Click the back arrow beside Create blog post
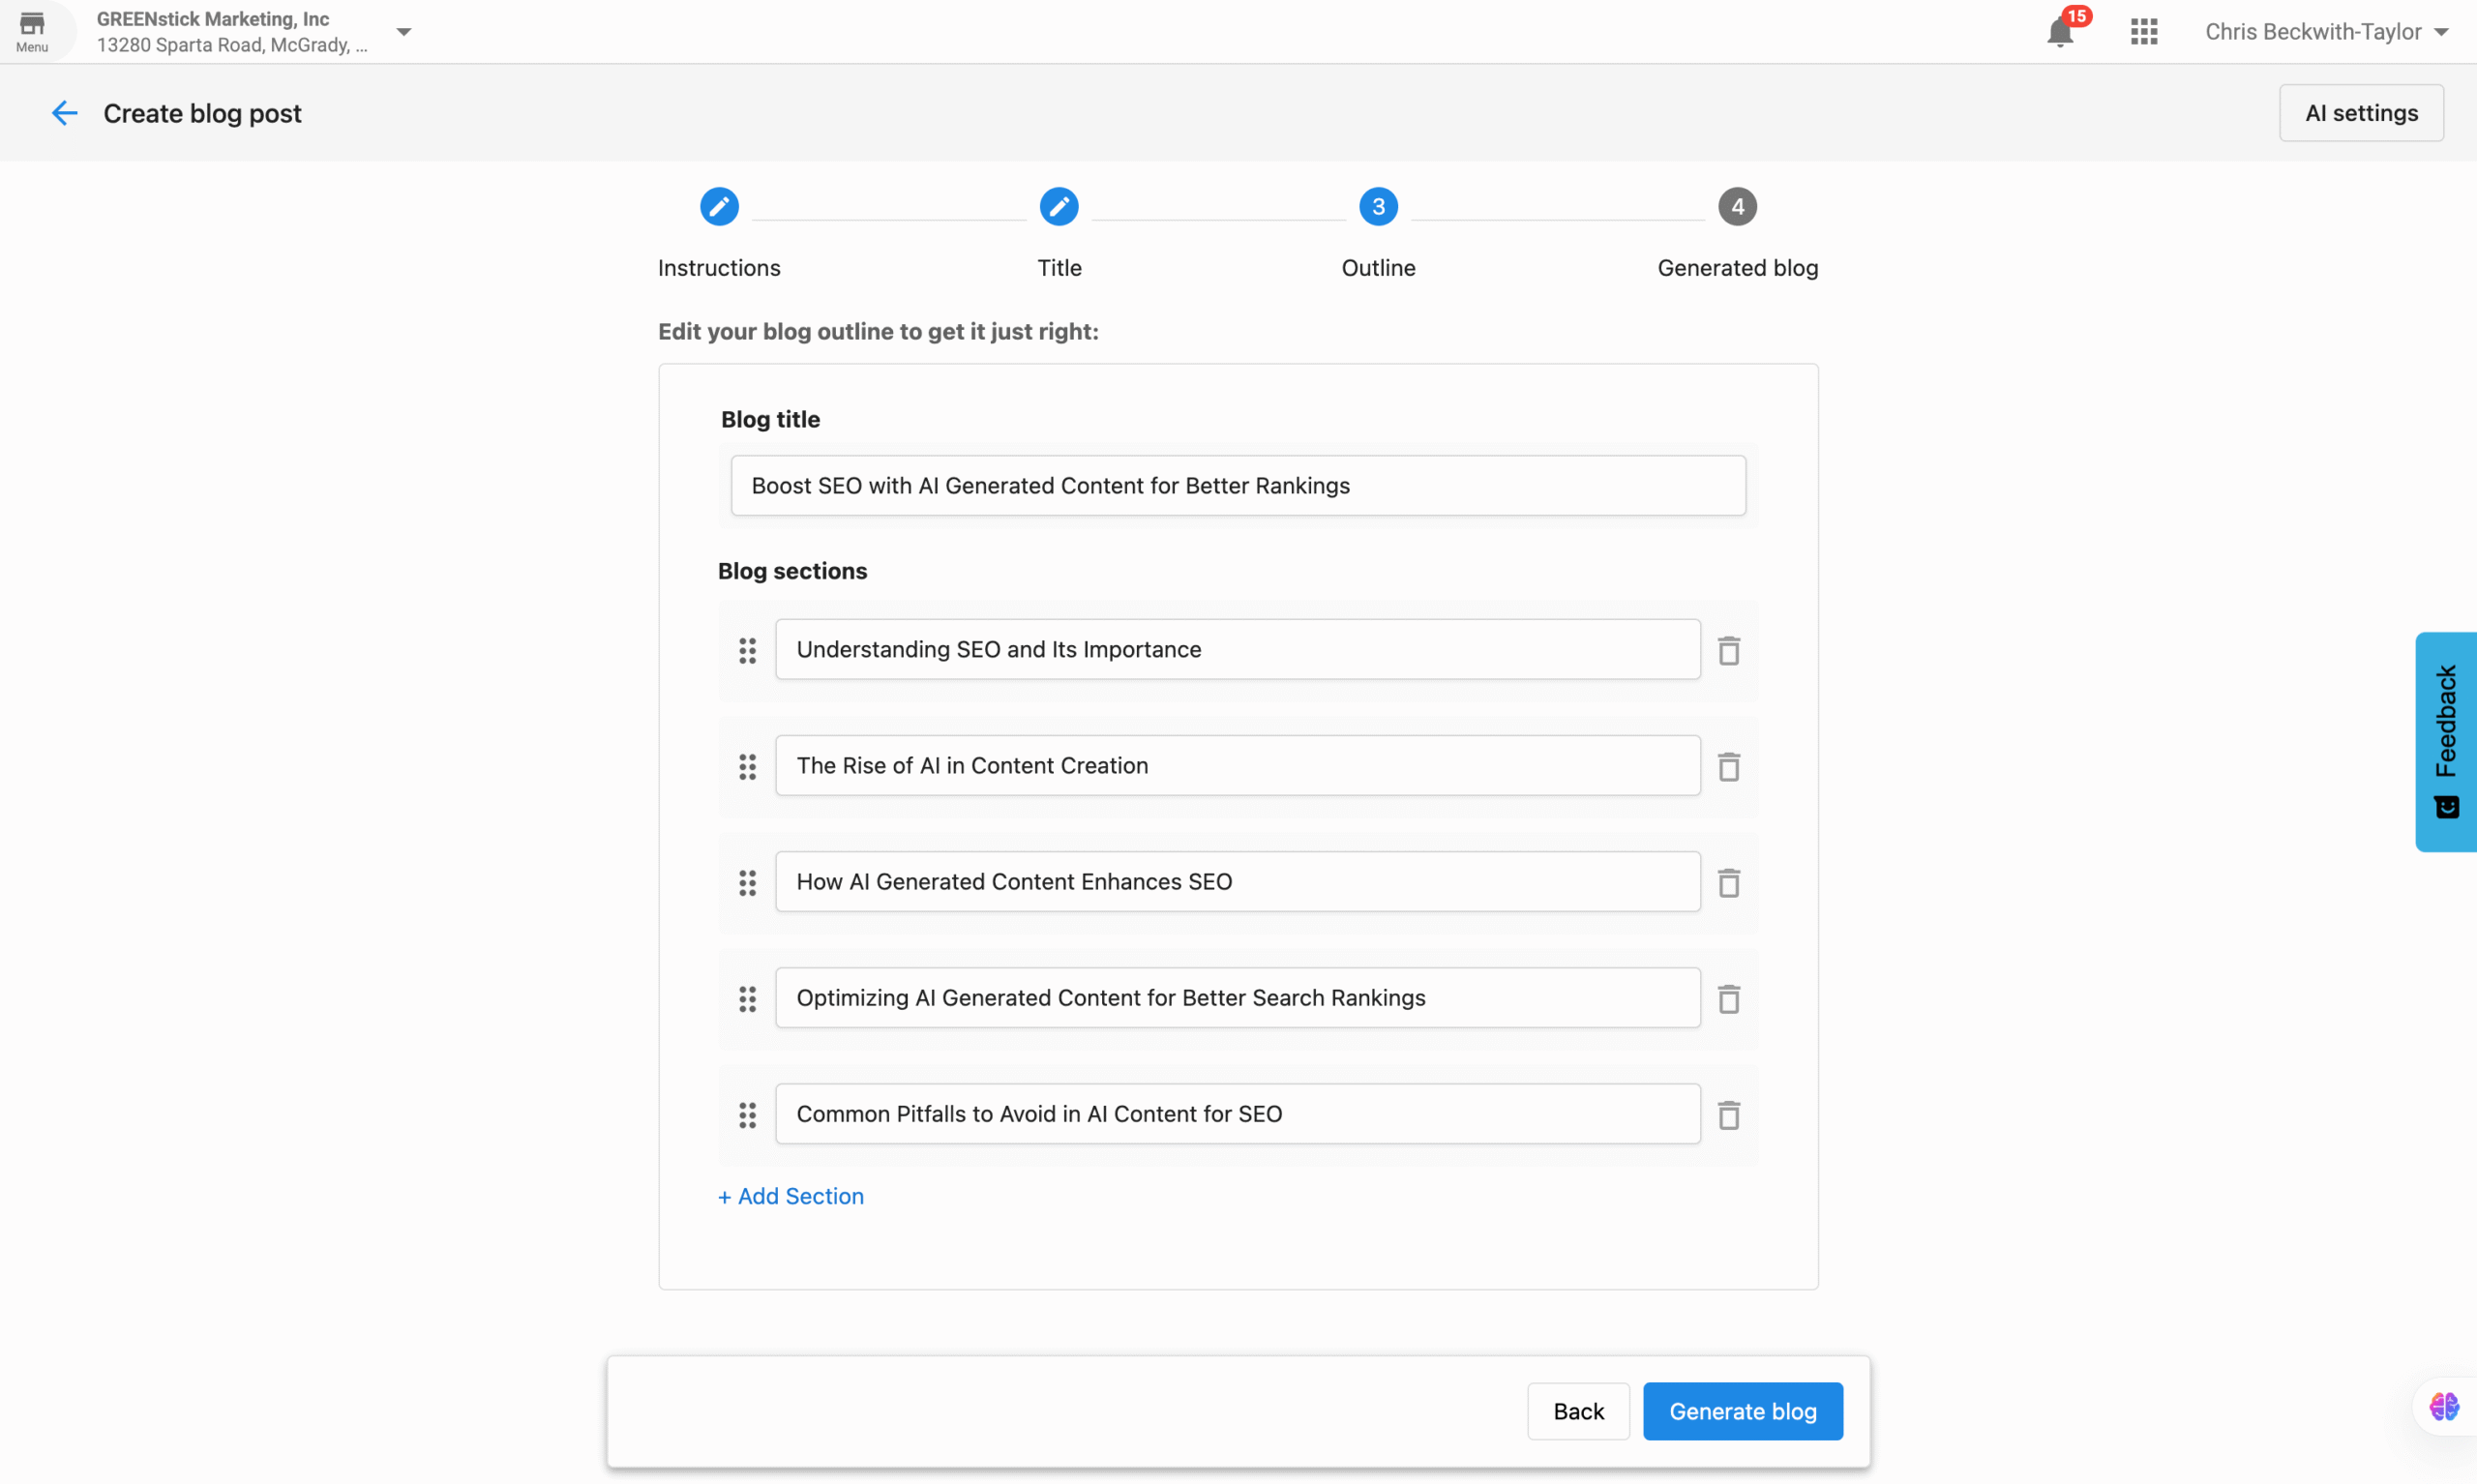Image resolution: width=2477 pixels, height=1484 pixels. click(64, 113)
